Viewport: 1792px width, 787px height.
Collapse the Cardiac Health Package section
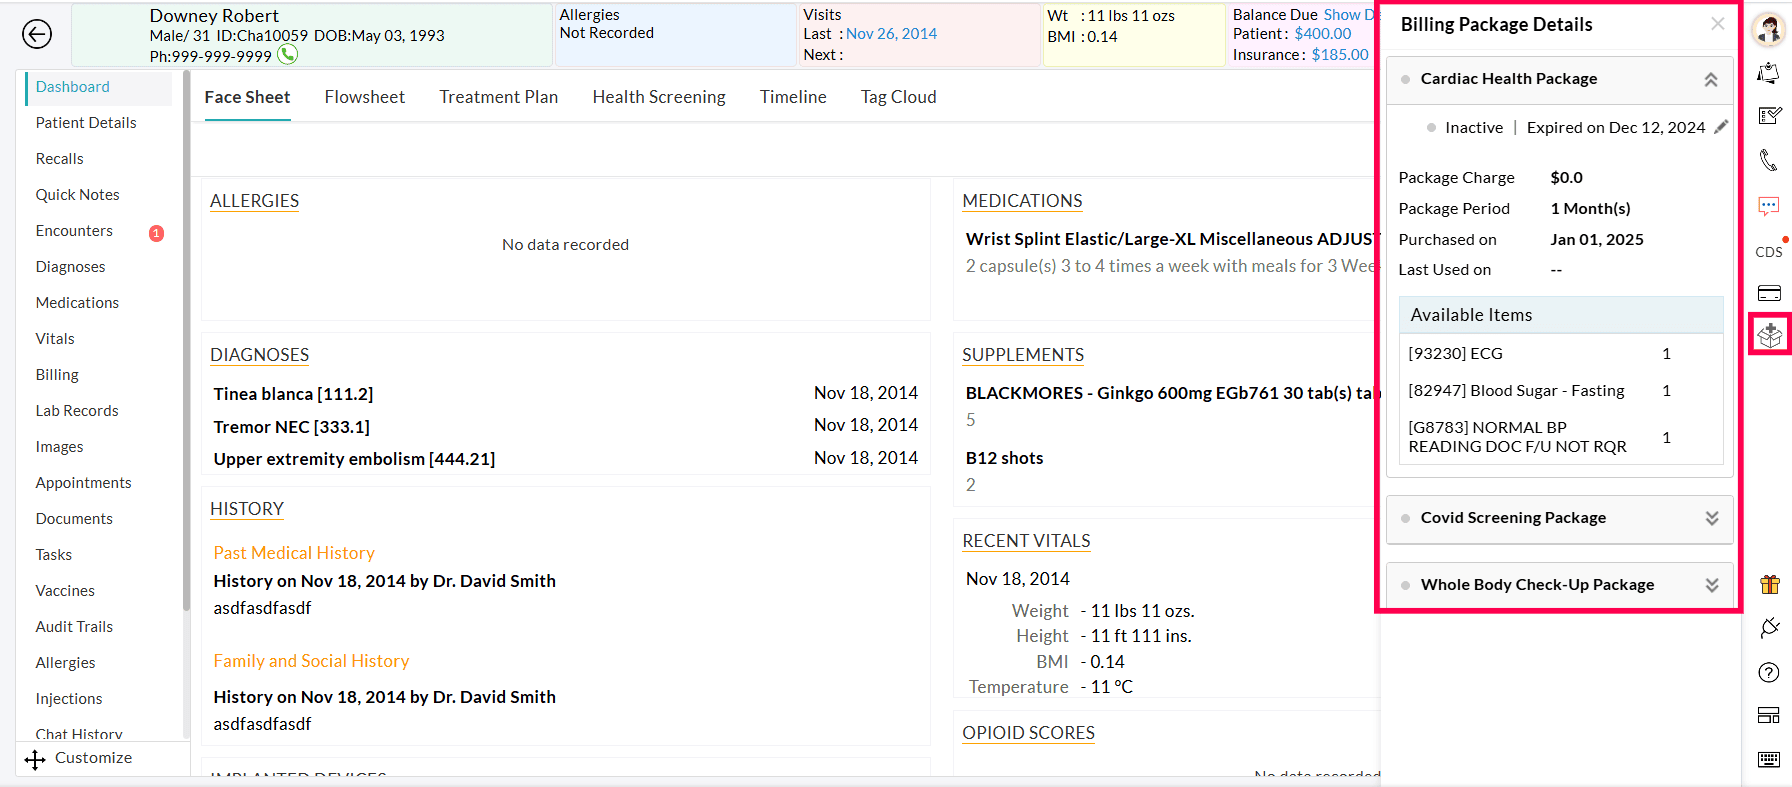1711,80
